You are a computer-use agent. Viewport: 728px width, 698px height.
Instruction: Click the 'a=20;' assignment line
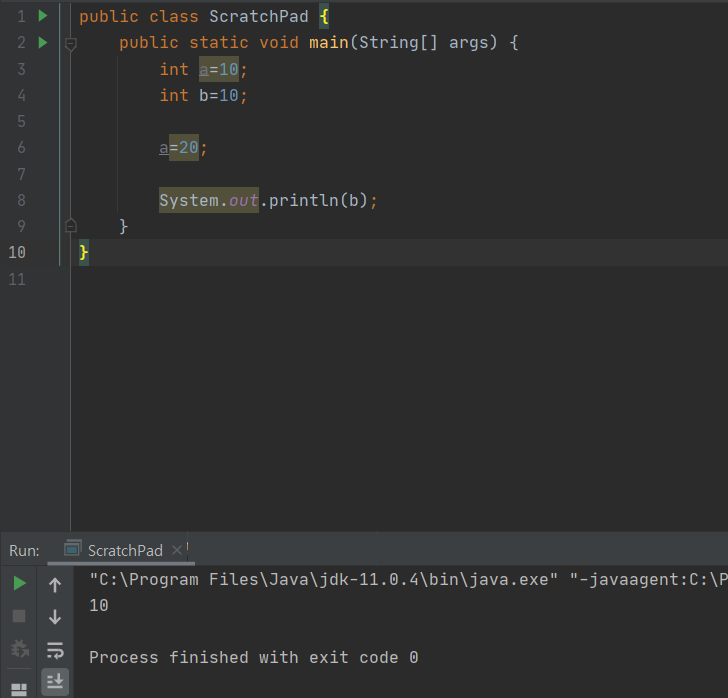point(183,148)
